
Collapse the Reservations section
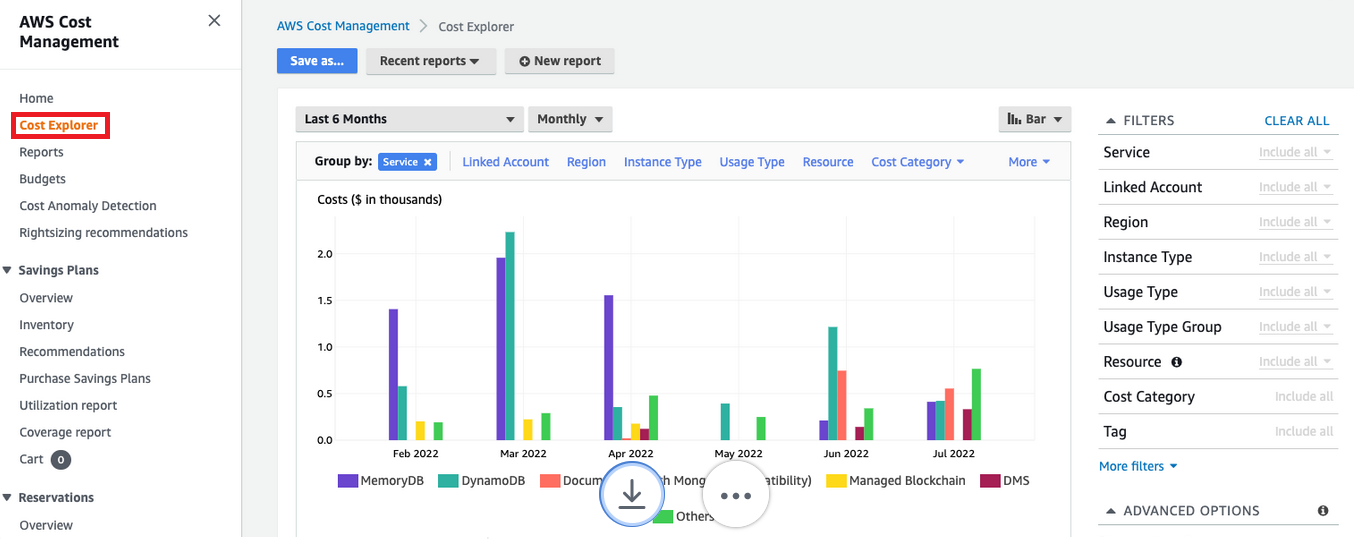[x=7, y=497]
